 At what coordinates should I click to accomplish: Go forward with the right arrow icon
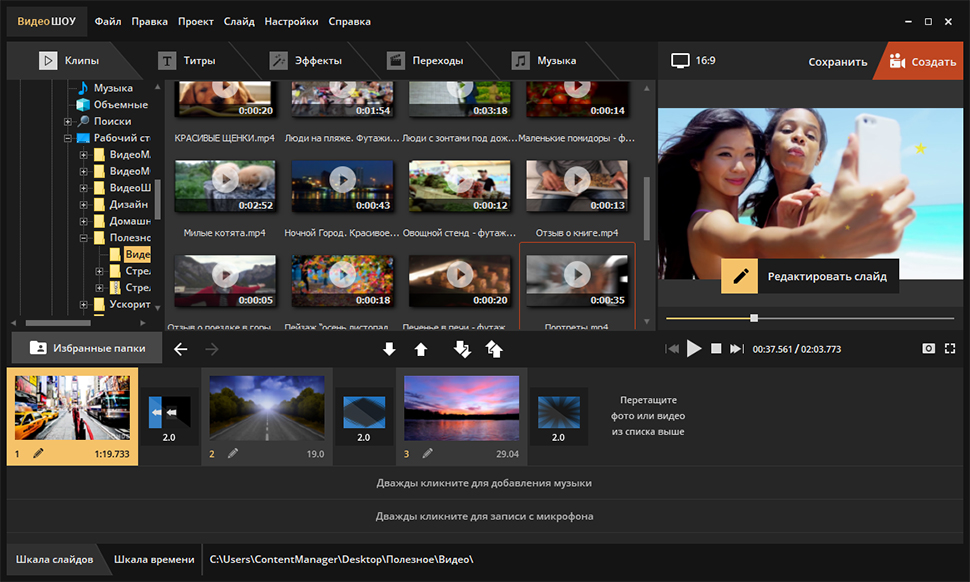point(212,349)
